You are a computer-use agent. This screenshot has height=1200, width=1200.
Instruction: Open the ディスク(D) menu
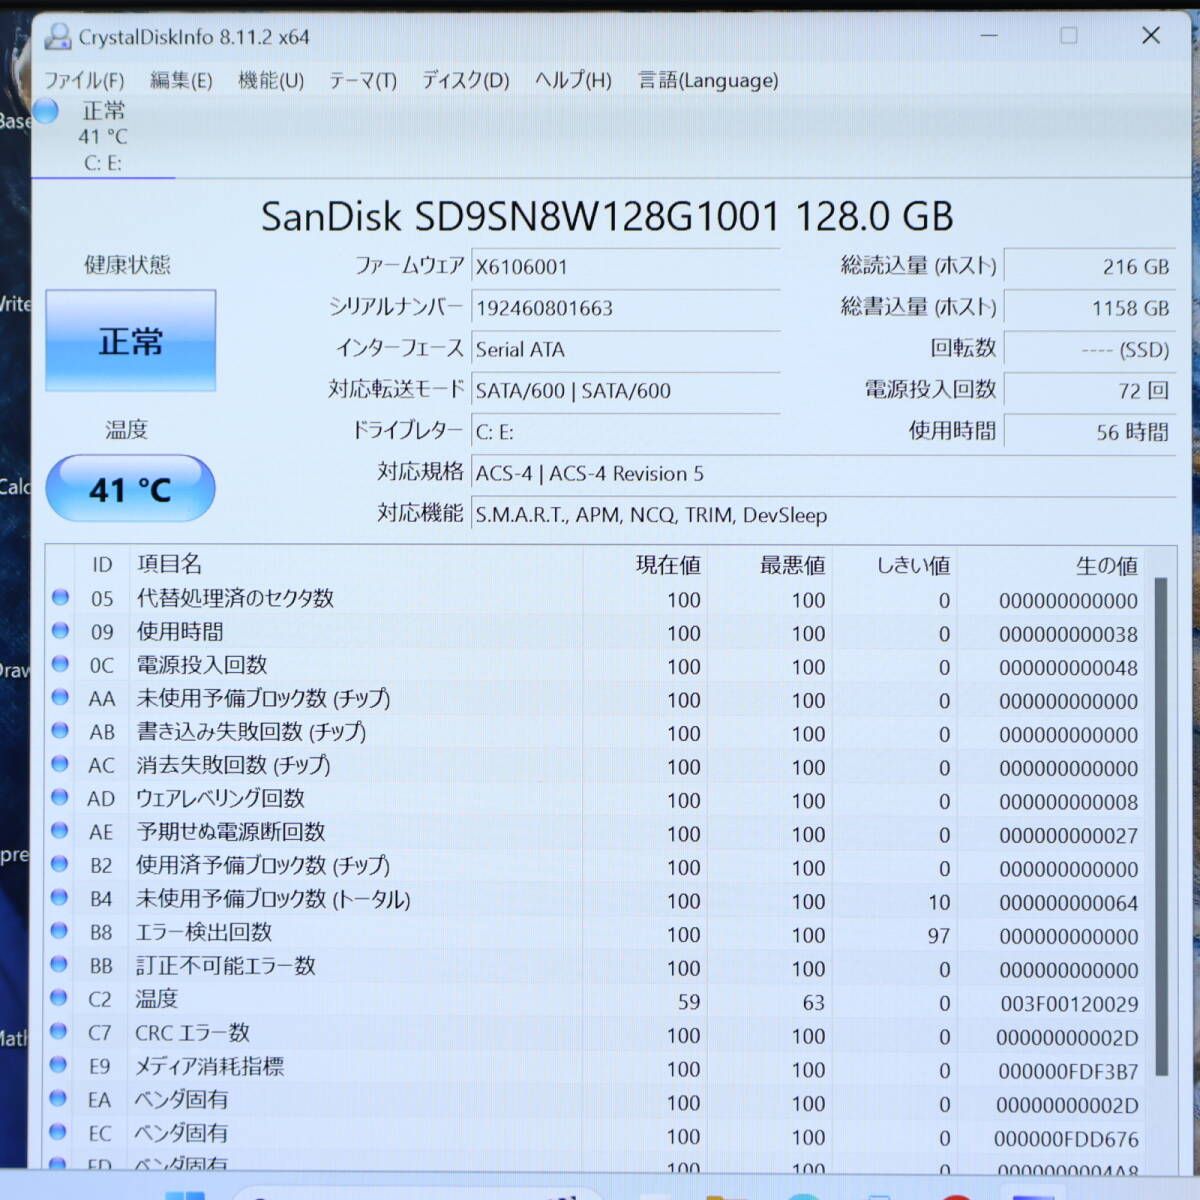465,80
